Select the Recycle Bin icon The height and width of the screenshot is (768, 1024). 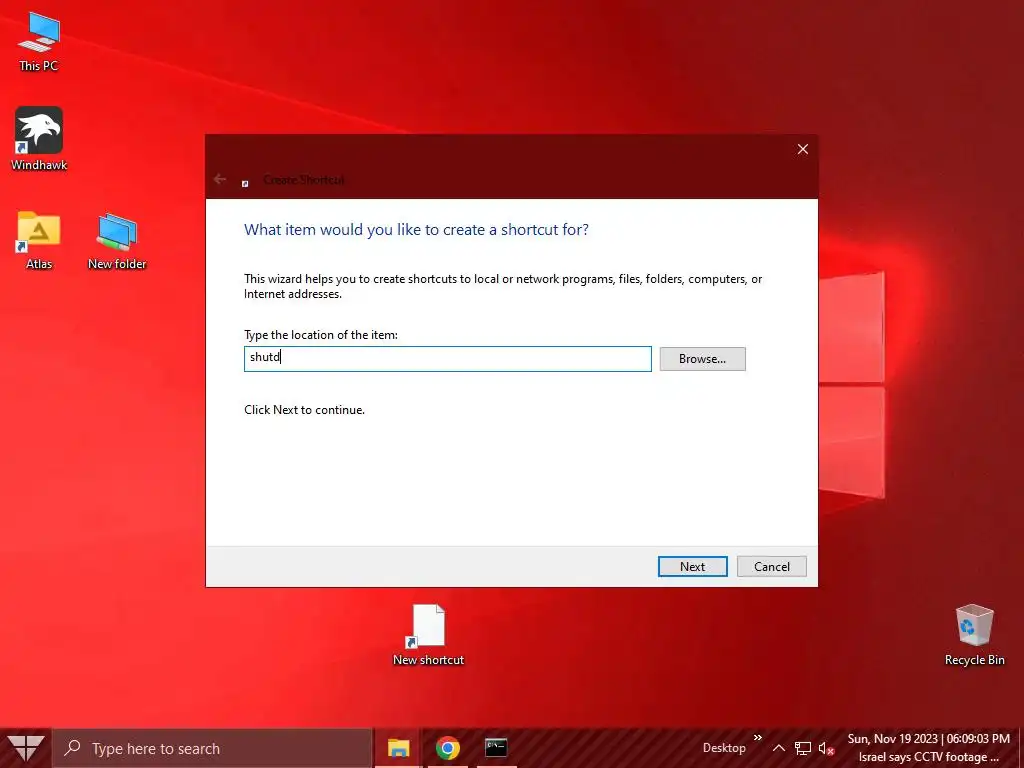click(x=974, y=635)
